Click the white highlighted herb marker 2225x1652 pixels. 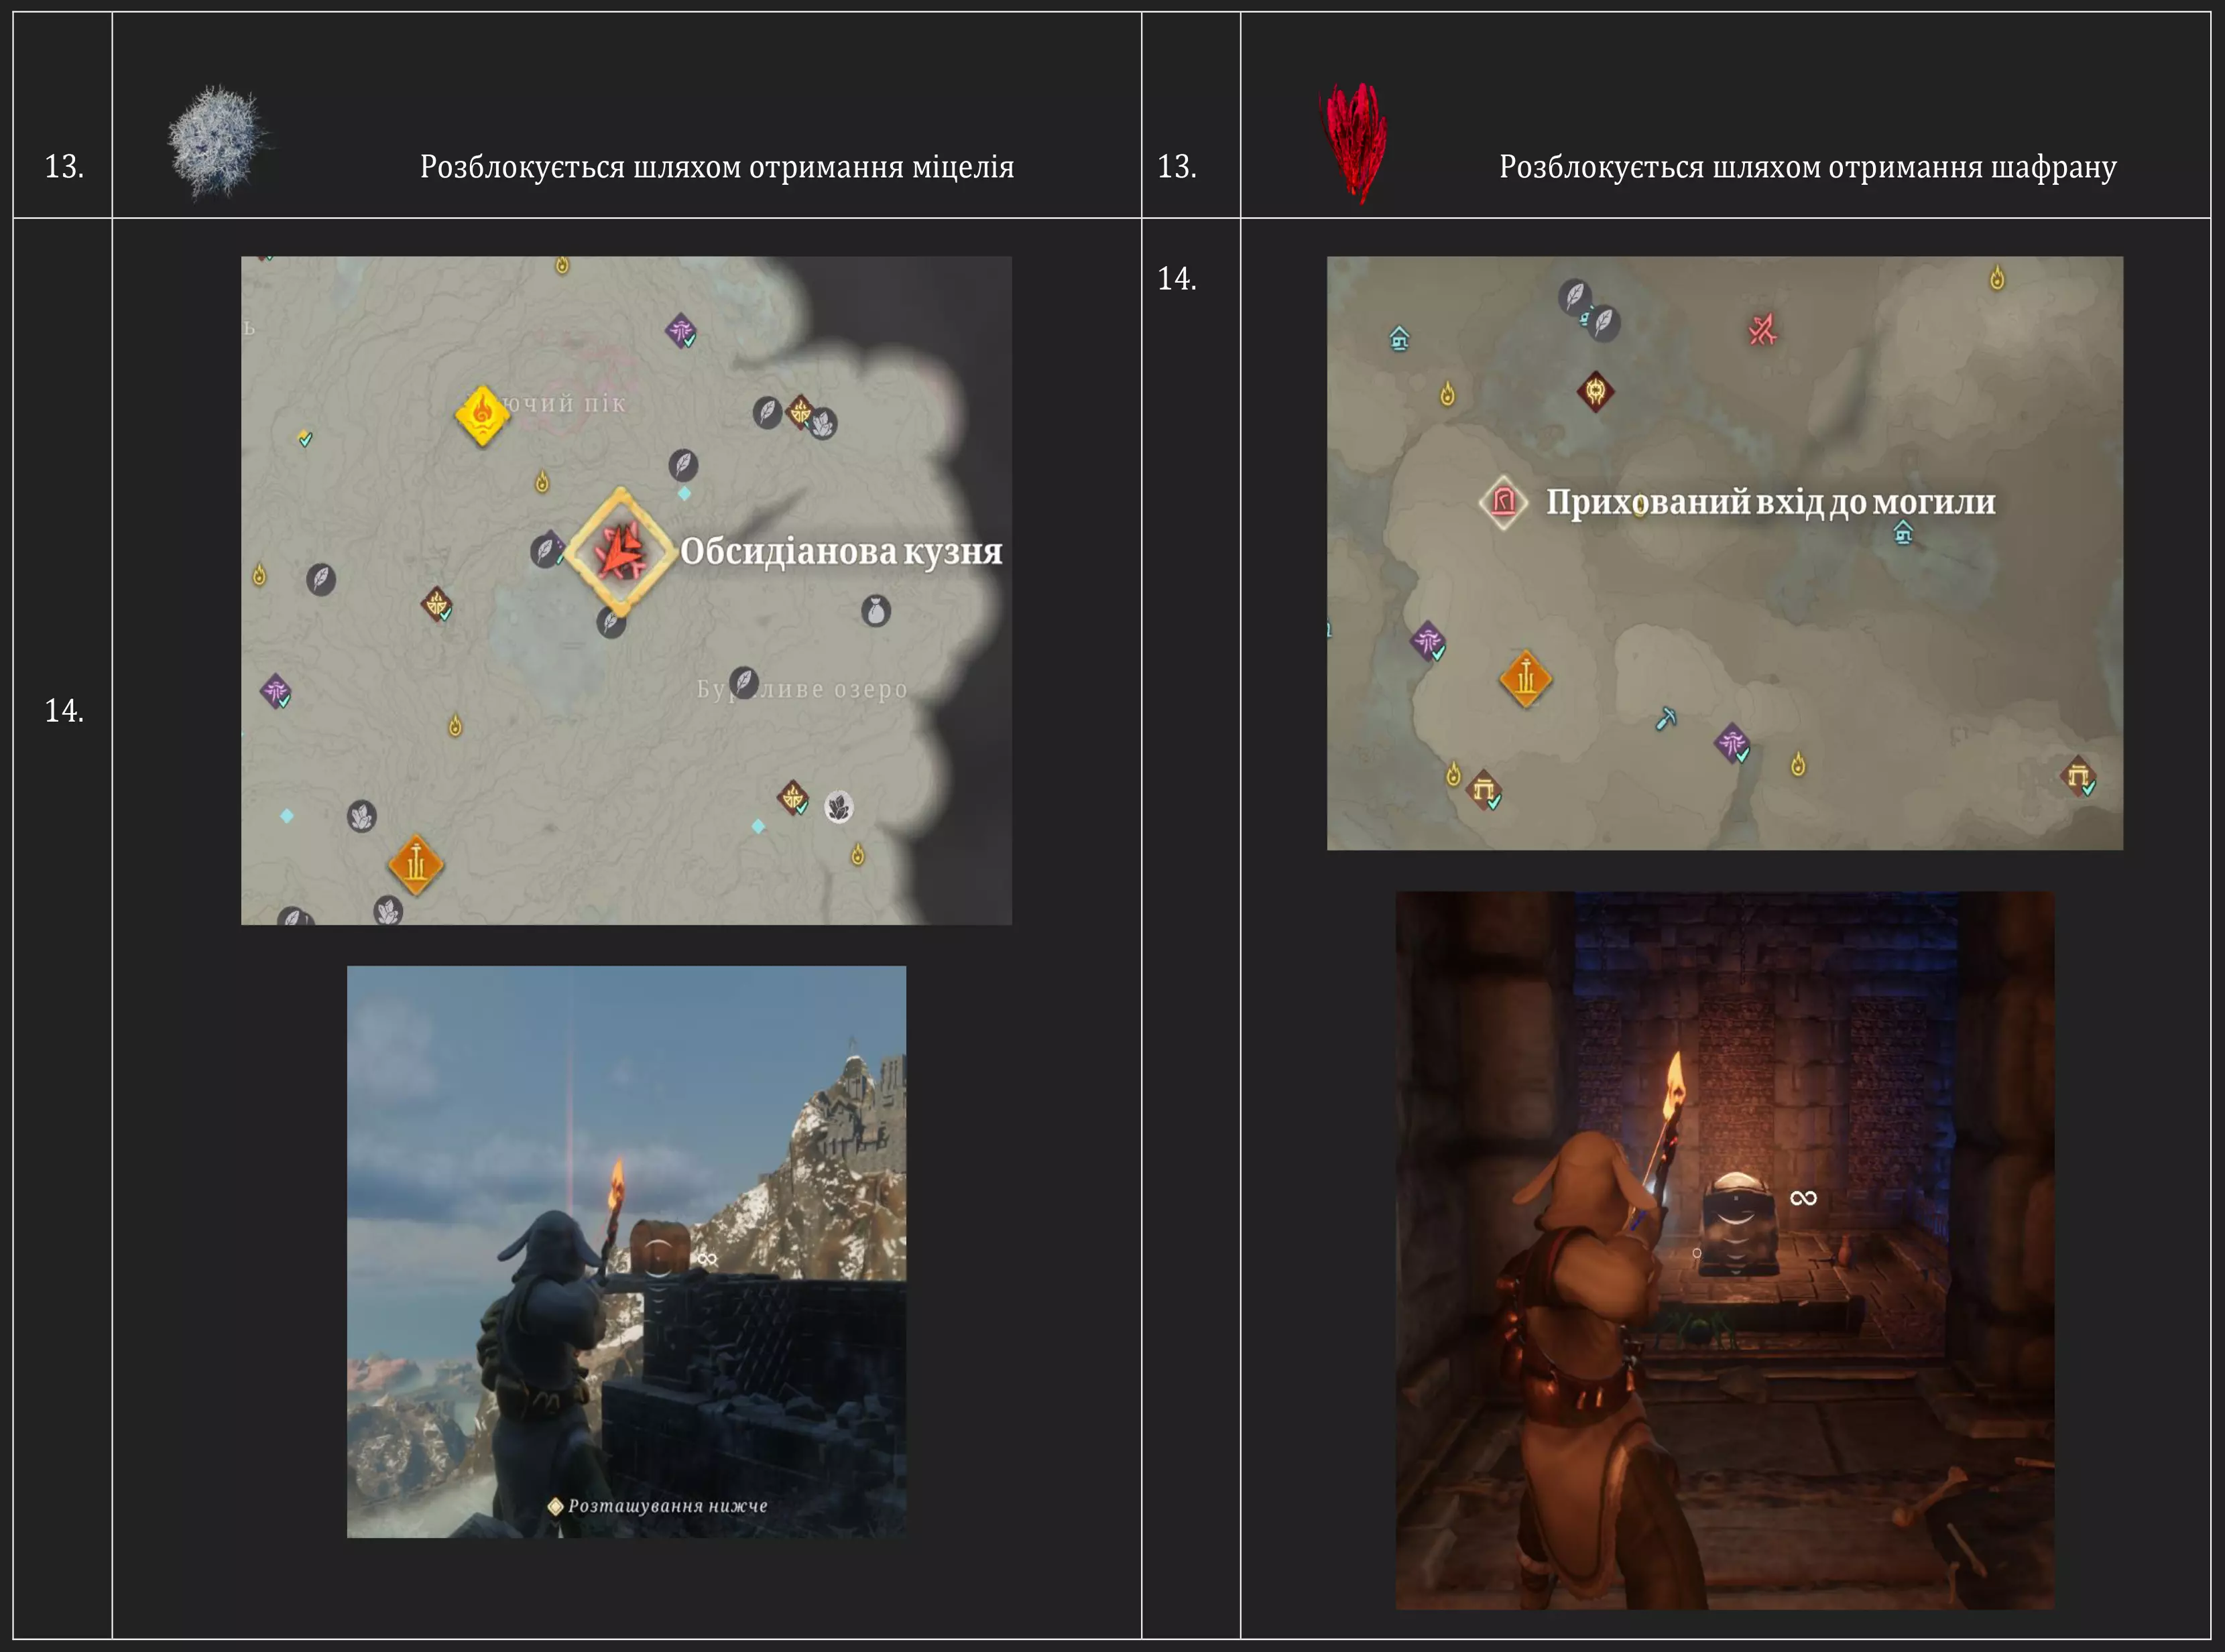pyautogui.click(x=838, y=806)
